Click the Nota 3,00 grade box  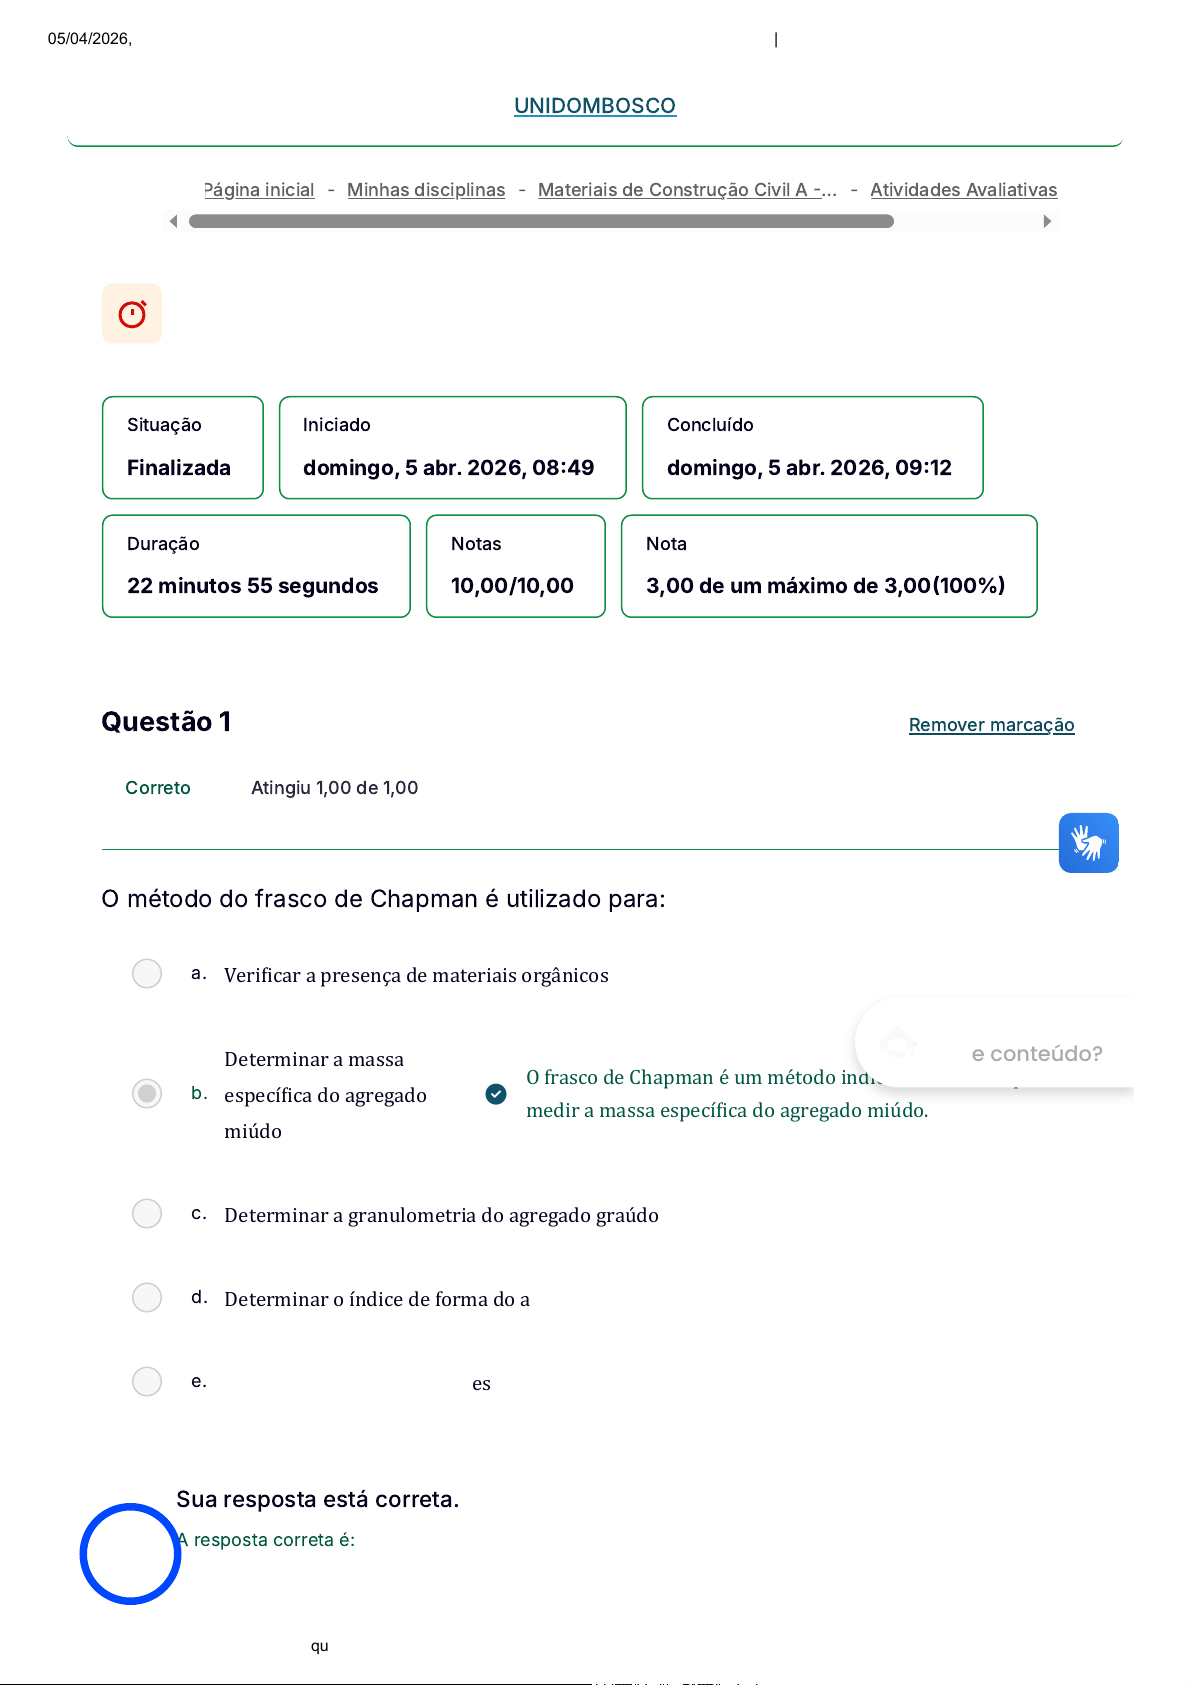(828, 566)
